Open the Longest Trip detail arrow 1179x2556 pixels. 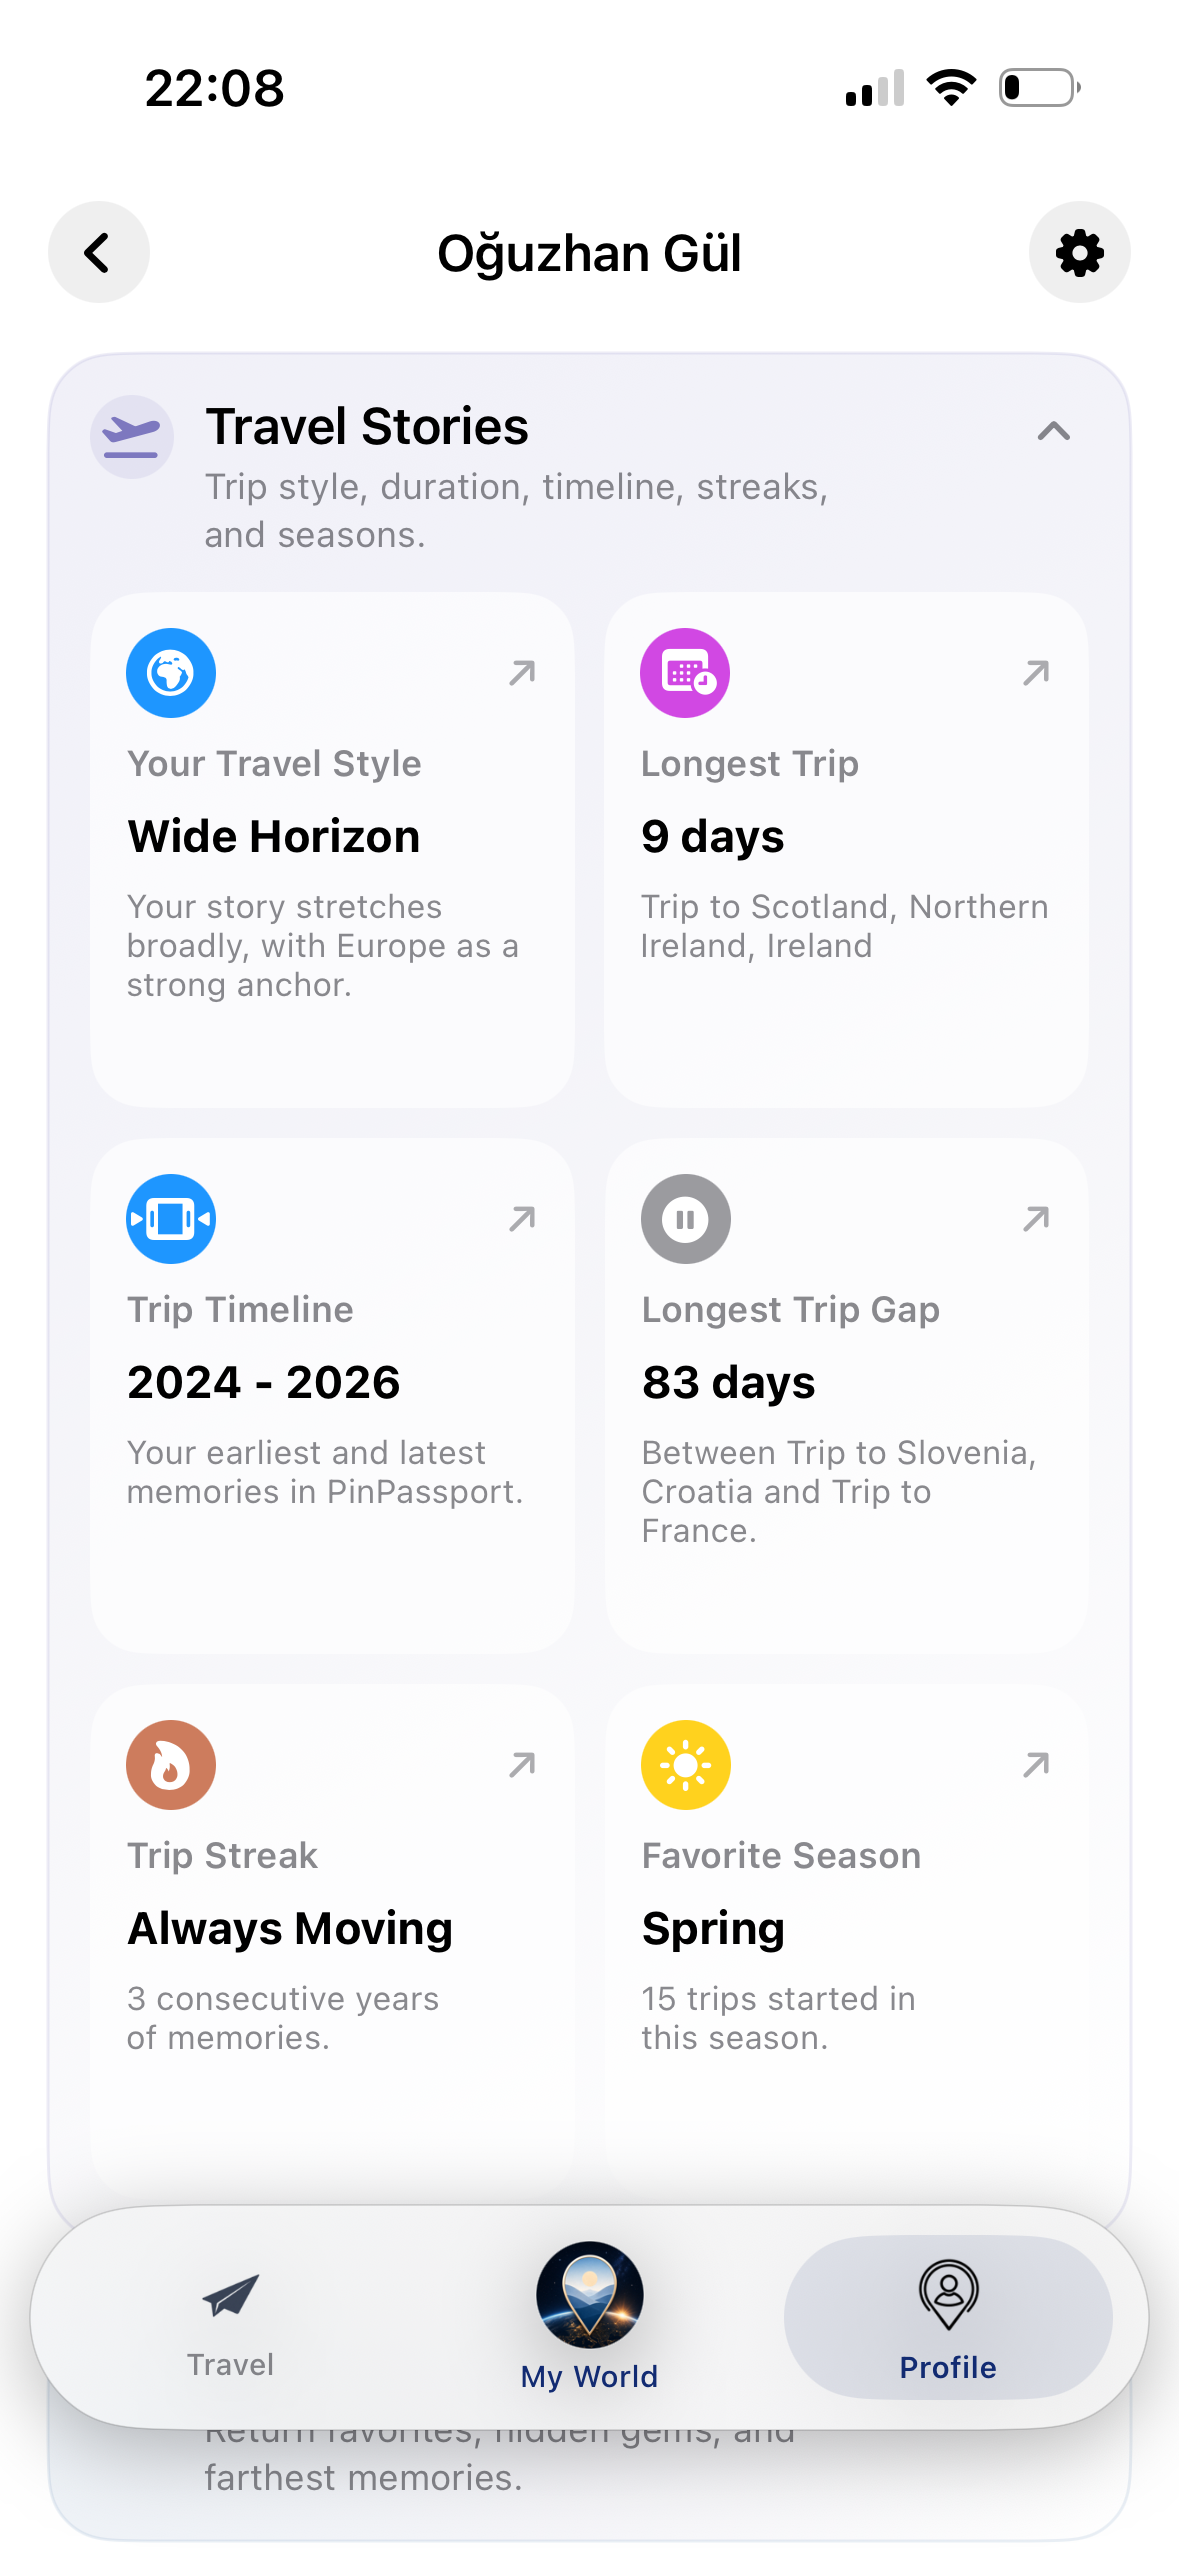tap(1036, 673)
